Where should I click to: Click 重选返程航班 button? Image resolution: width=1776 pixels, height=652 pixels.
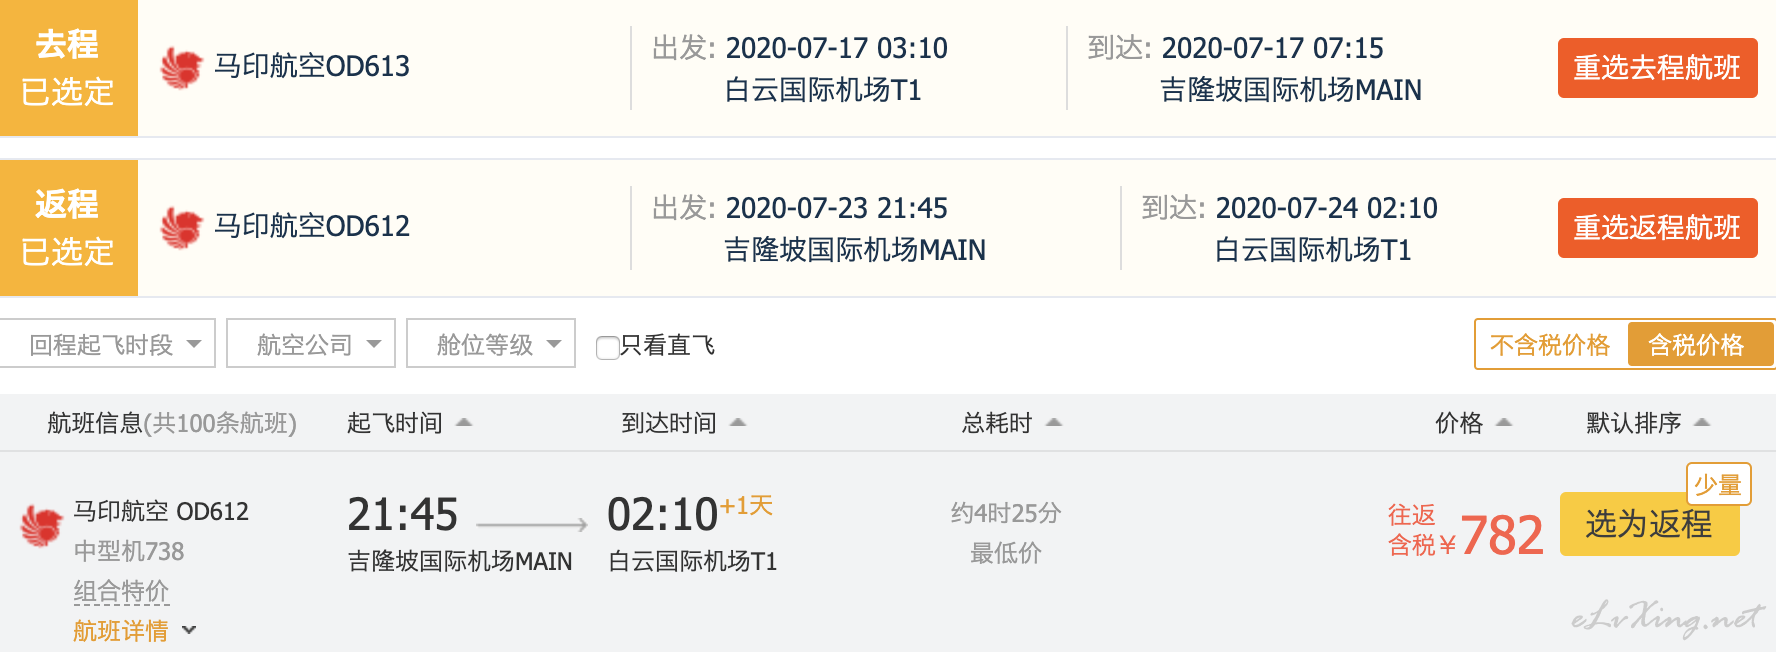(1657, 228)
